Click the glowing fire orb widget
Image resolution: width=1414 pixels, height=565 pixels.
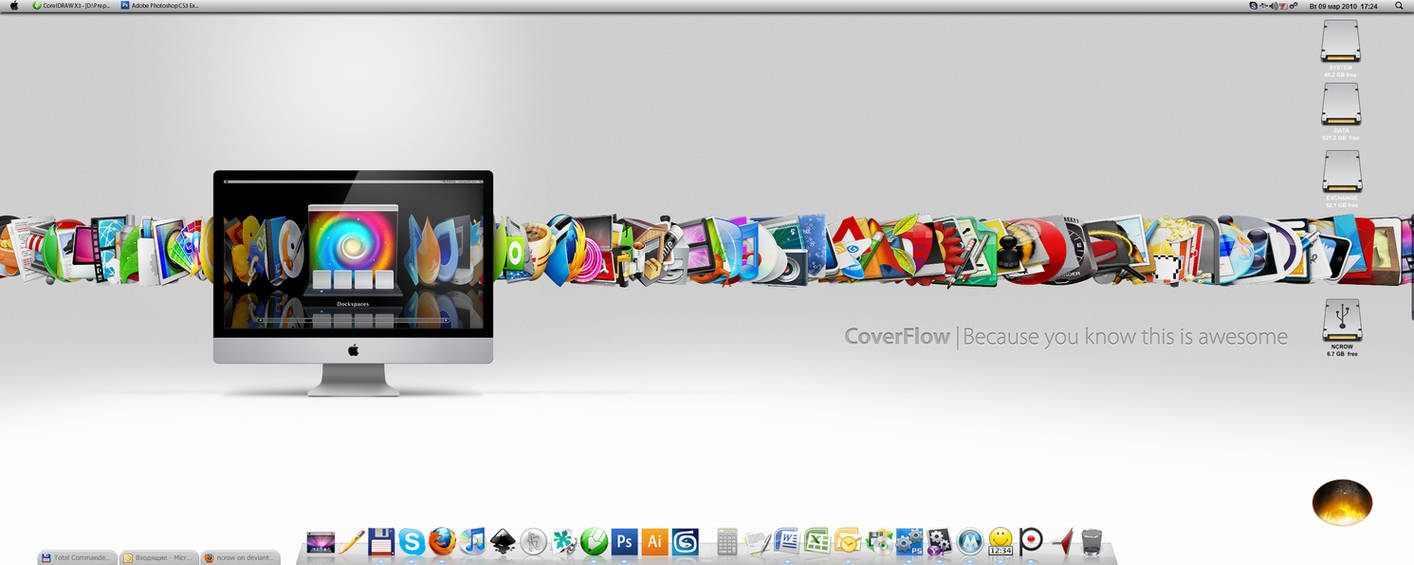1342,502
